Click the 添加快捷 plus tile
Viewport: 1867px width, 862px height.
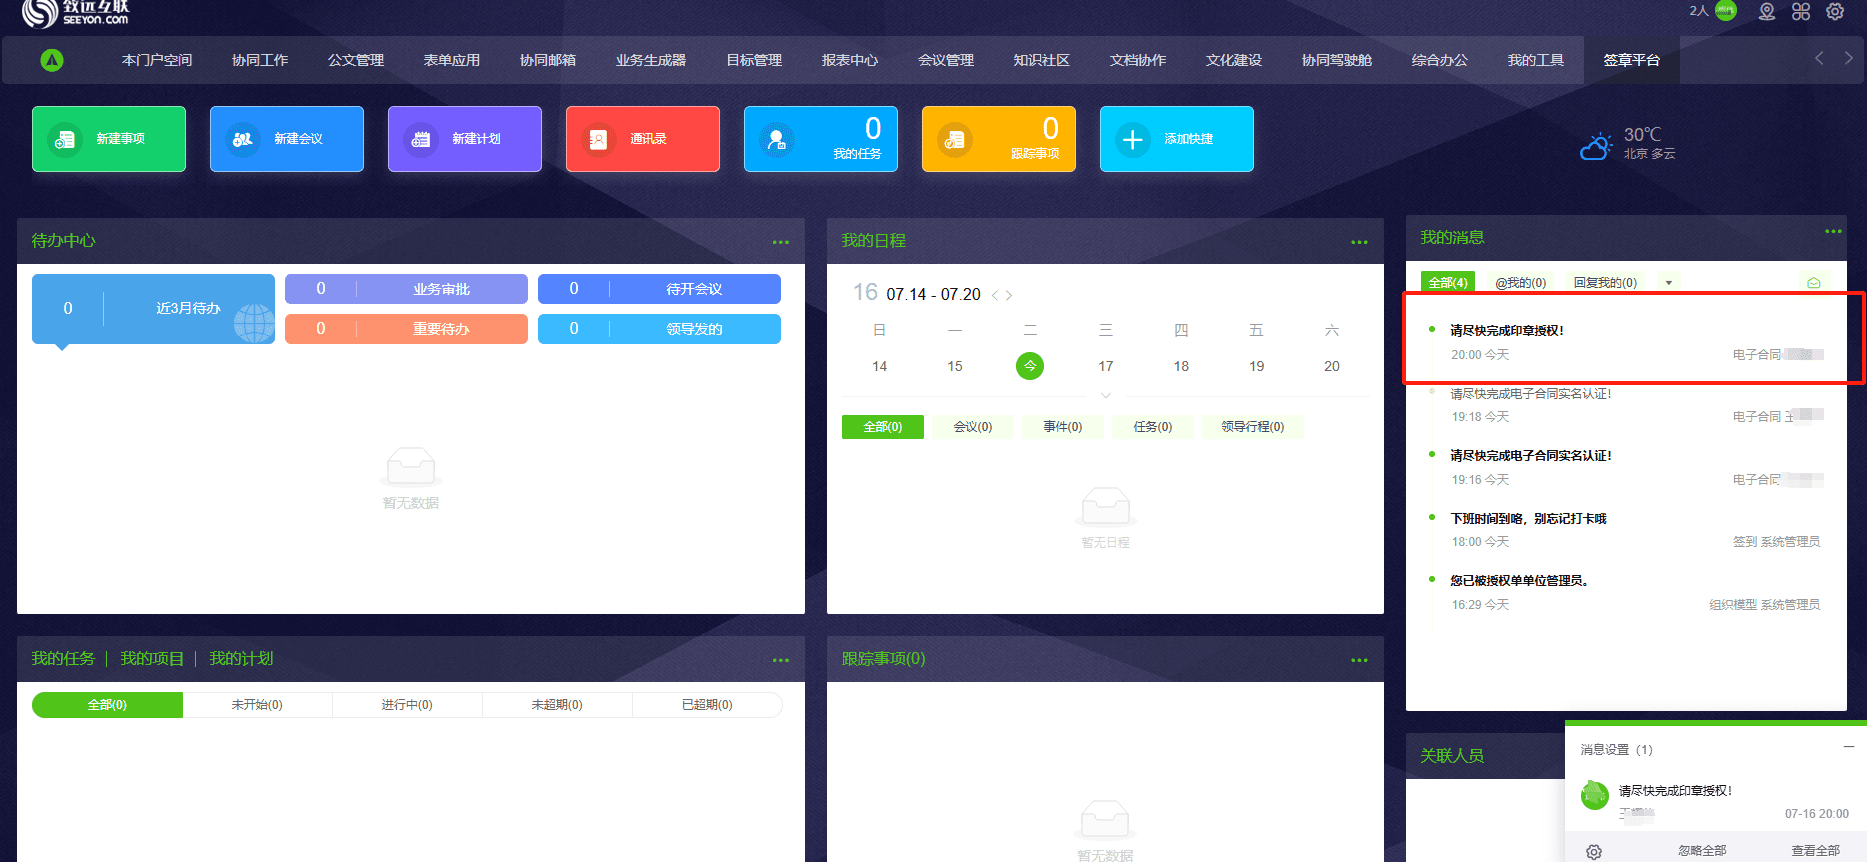coord(1177,139)
